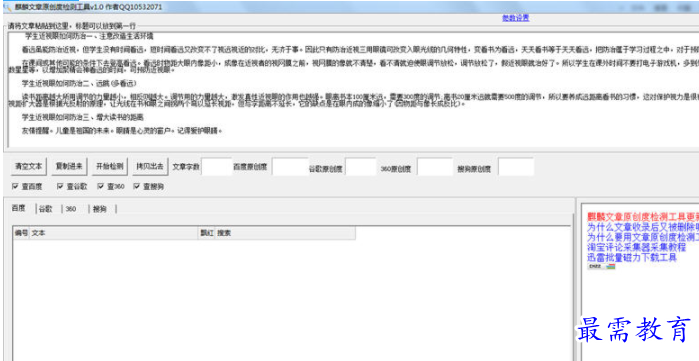
Task: Click the small statistics icon under the links
Action: 601,266
